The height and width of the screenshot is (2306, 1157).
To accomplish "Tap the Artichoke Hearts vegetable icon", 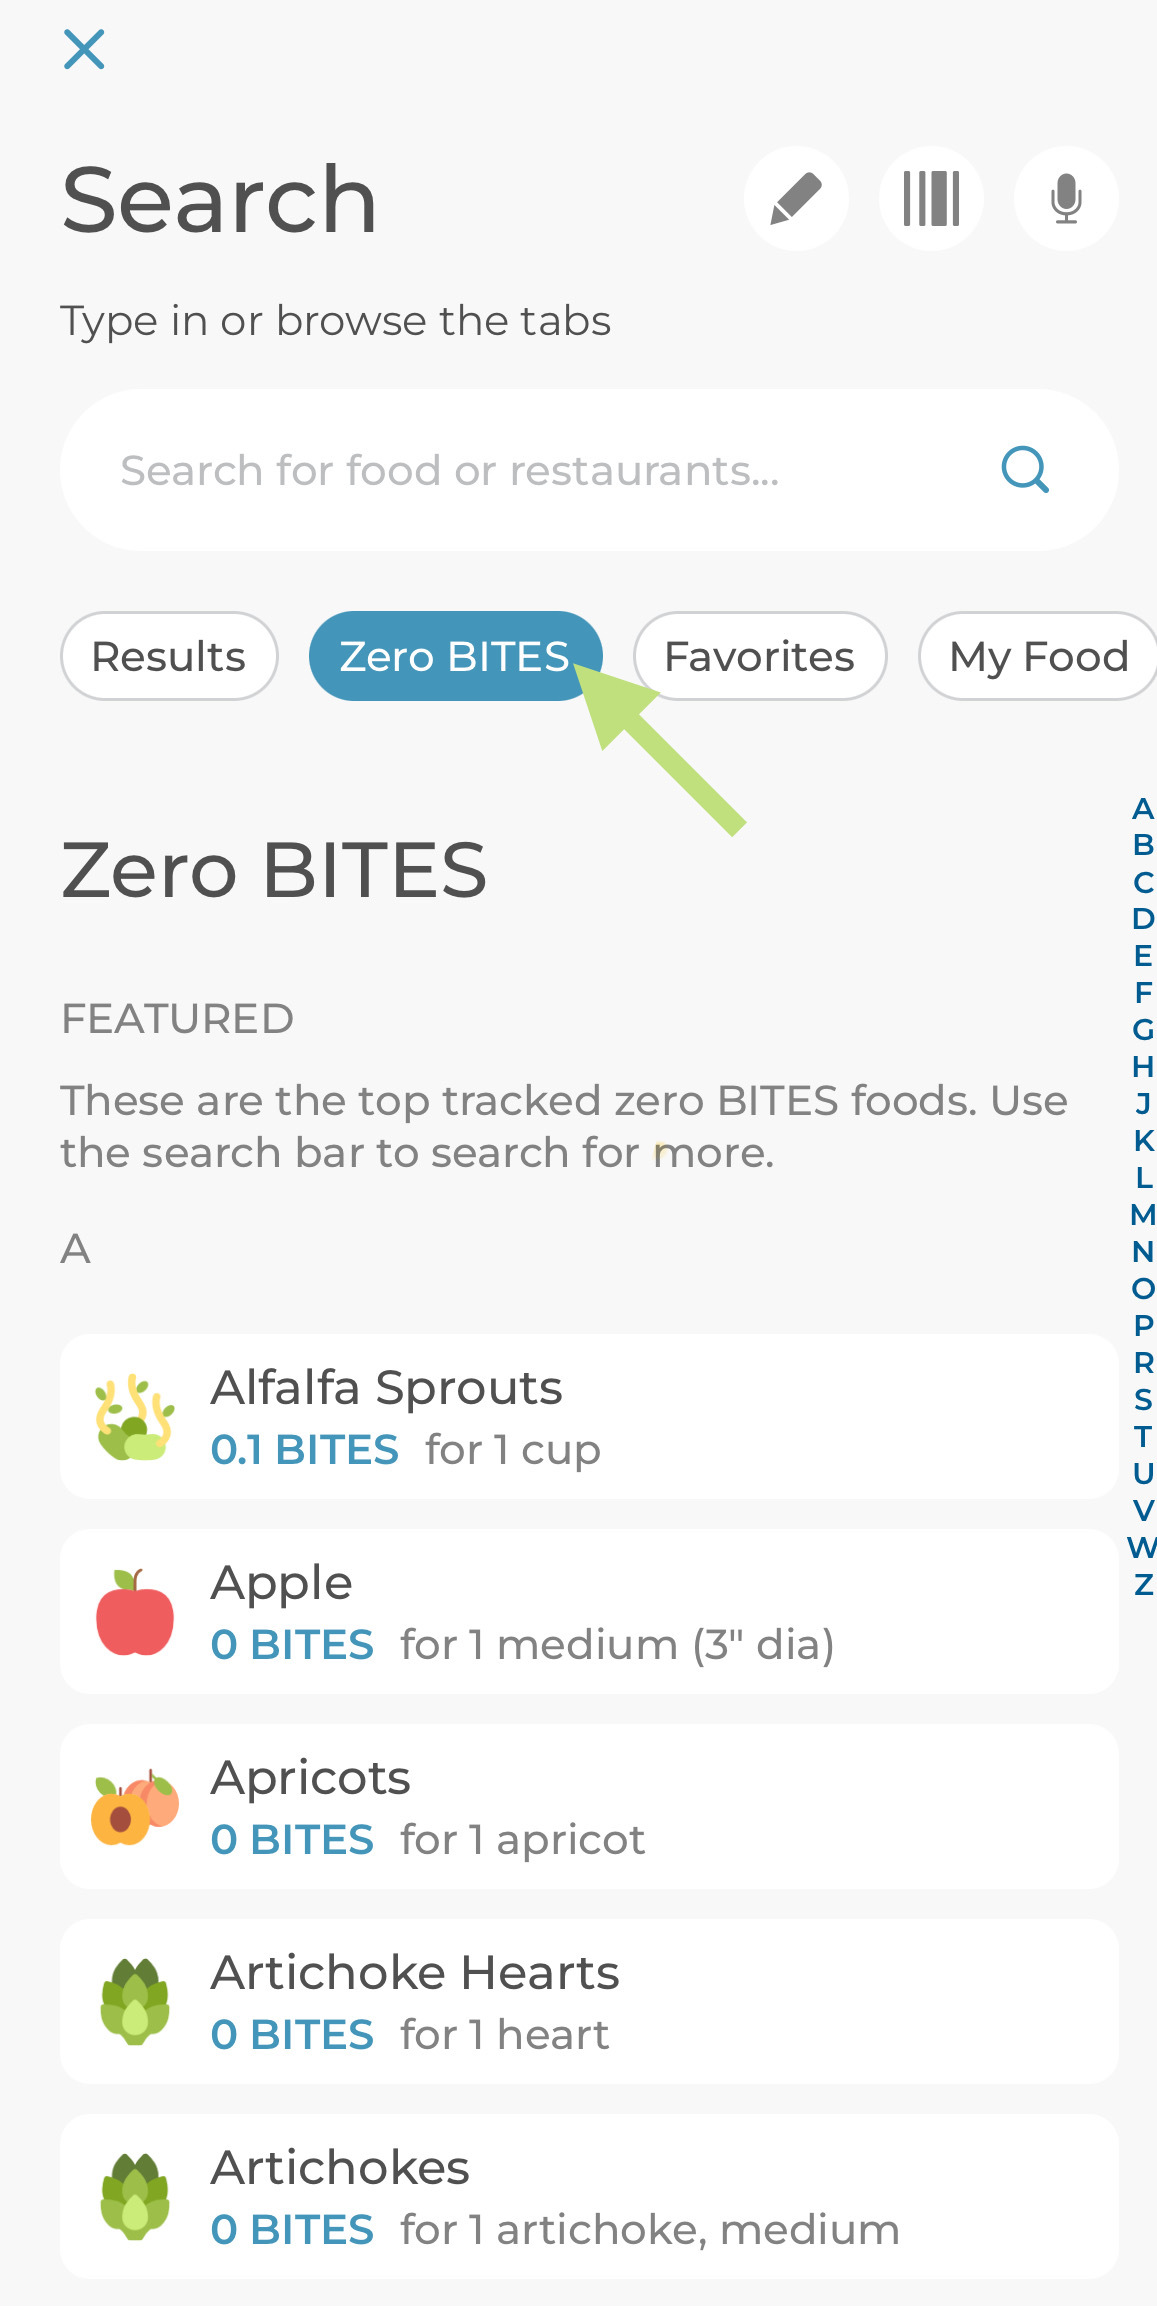I will pos(136,2000).
